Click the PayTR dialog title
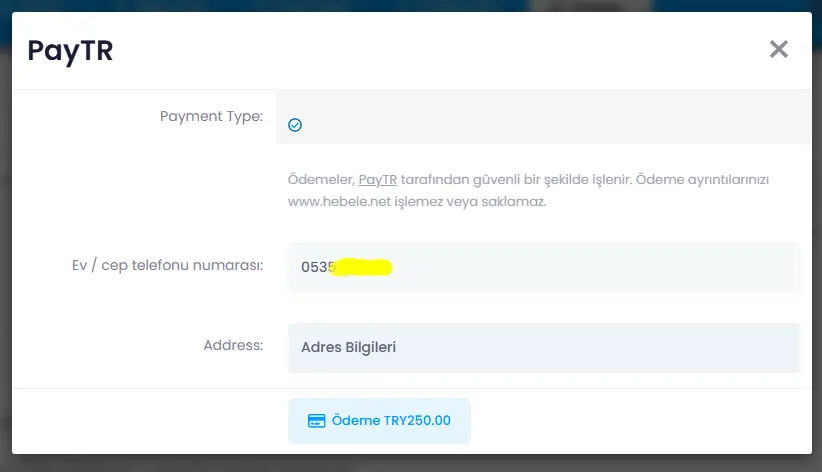Image resolution: width=822 pixels, height=472 pixels. pyautogui.click(x=70, y=51)
